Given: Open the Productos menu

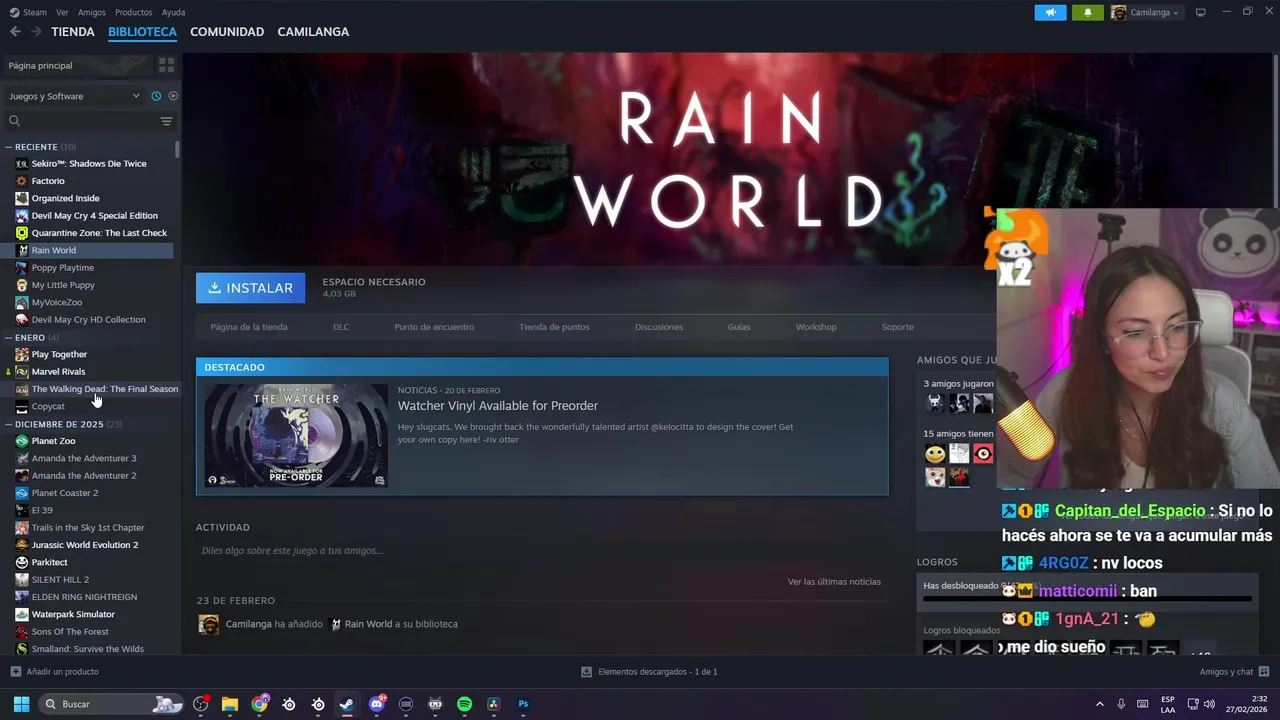Looking at the screenshot, I should coord(133,12).
